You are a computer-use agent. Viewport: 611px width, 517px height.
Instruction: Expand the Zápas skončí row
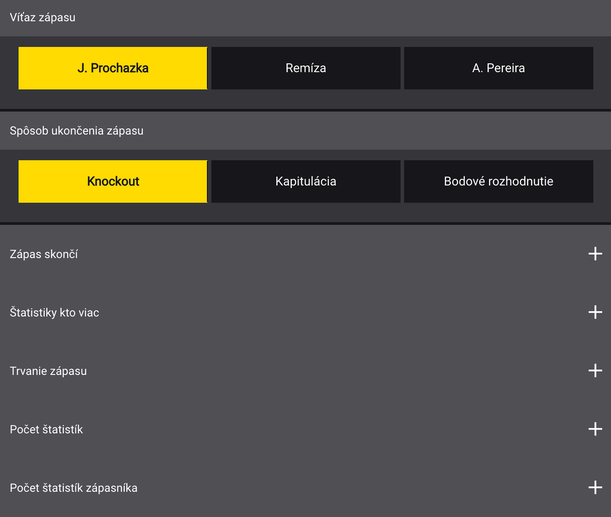point(306,254)
